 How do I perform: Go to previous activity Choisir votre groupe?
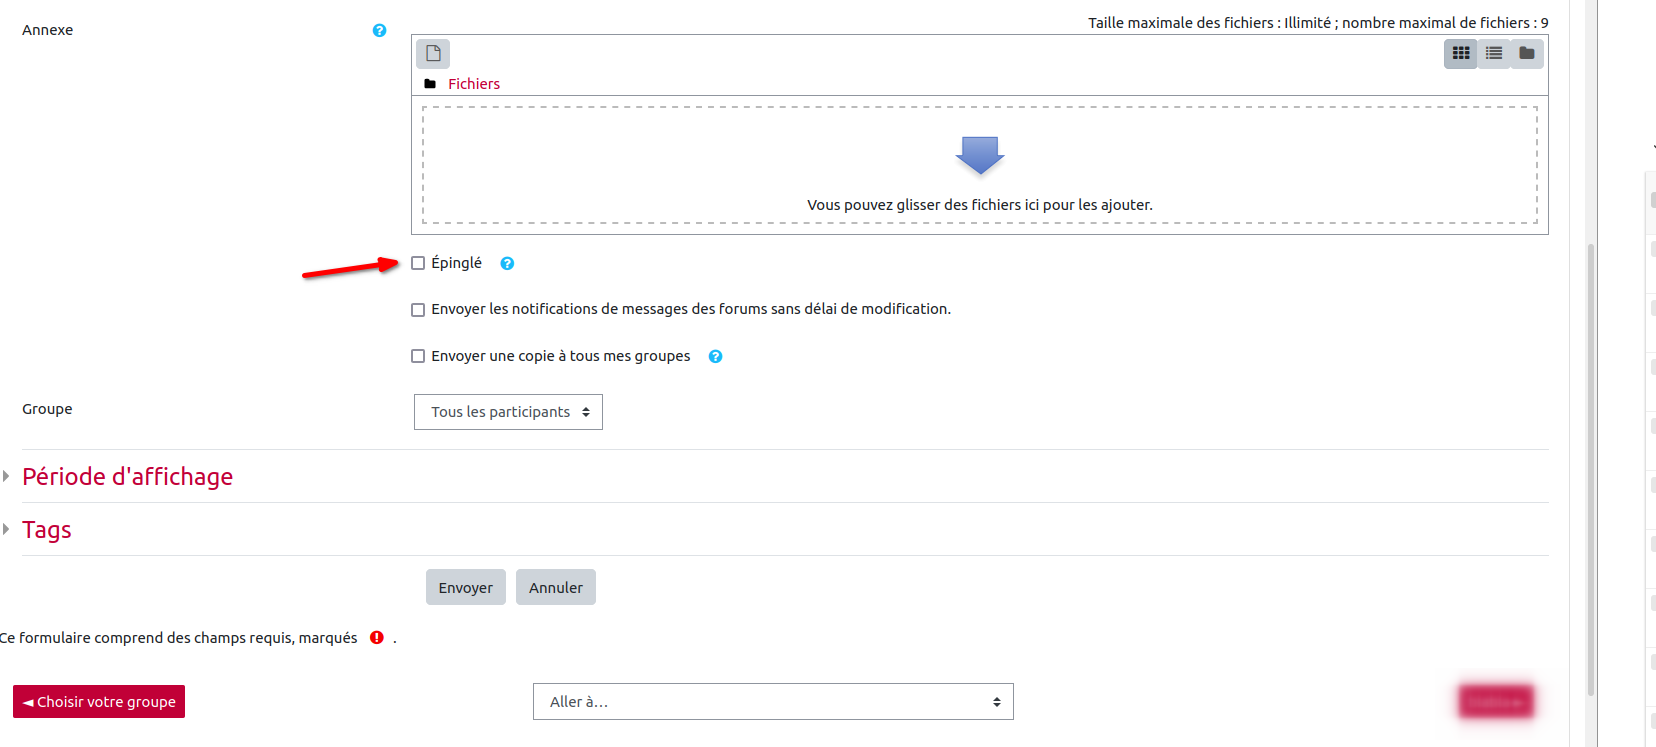click(99, 702)
